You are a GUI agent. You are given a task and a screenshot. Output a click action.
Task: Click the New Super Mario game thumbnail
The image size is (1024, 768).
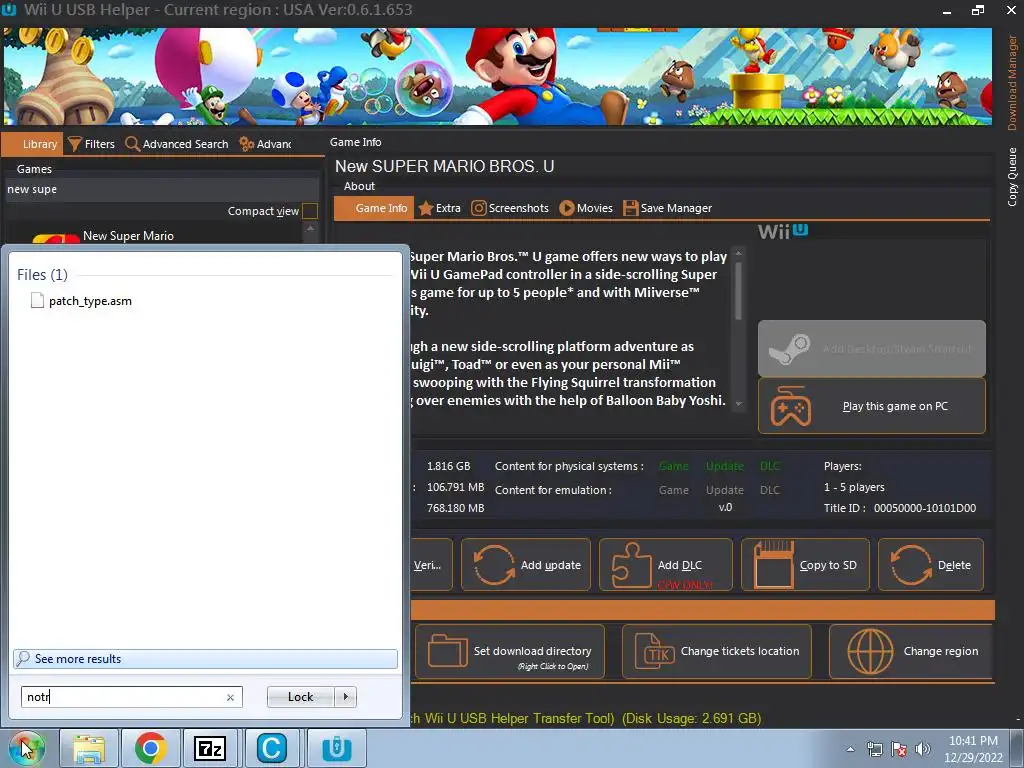56,238
